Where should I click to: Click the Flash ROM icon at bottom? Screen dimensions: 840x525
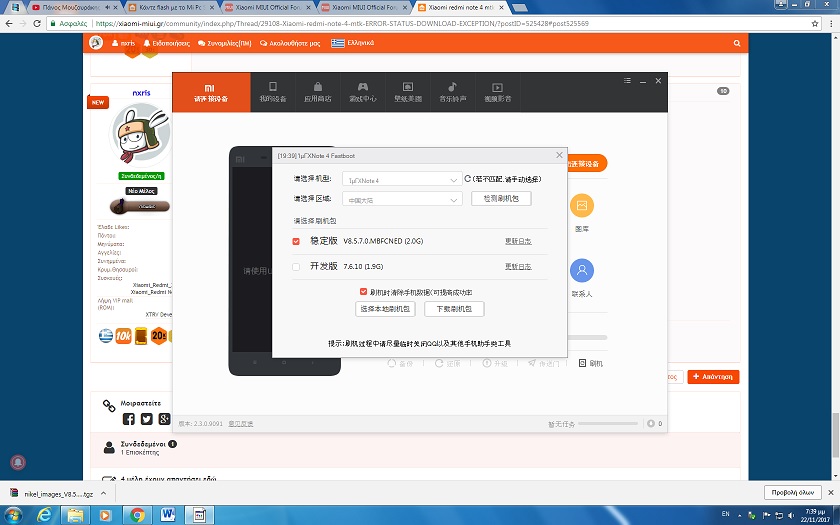(x=588, y=364)
